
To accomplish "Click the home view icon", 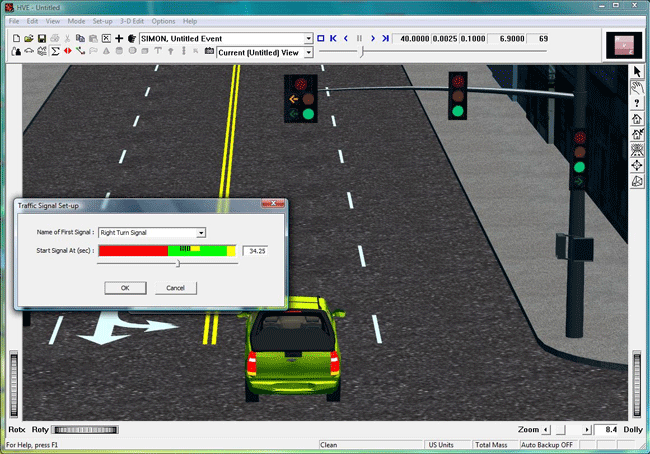I will click(637, 119).
